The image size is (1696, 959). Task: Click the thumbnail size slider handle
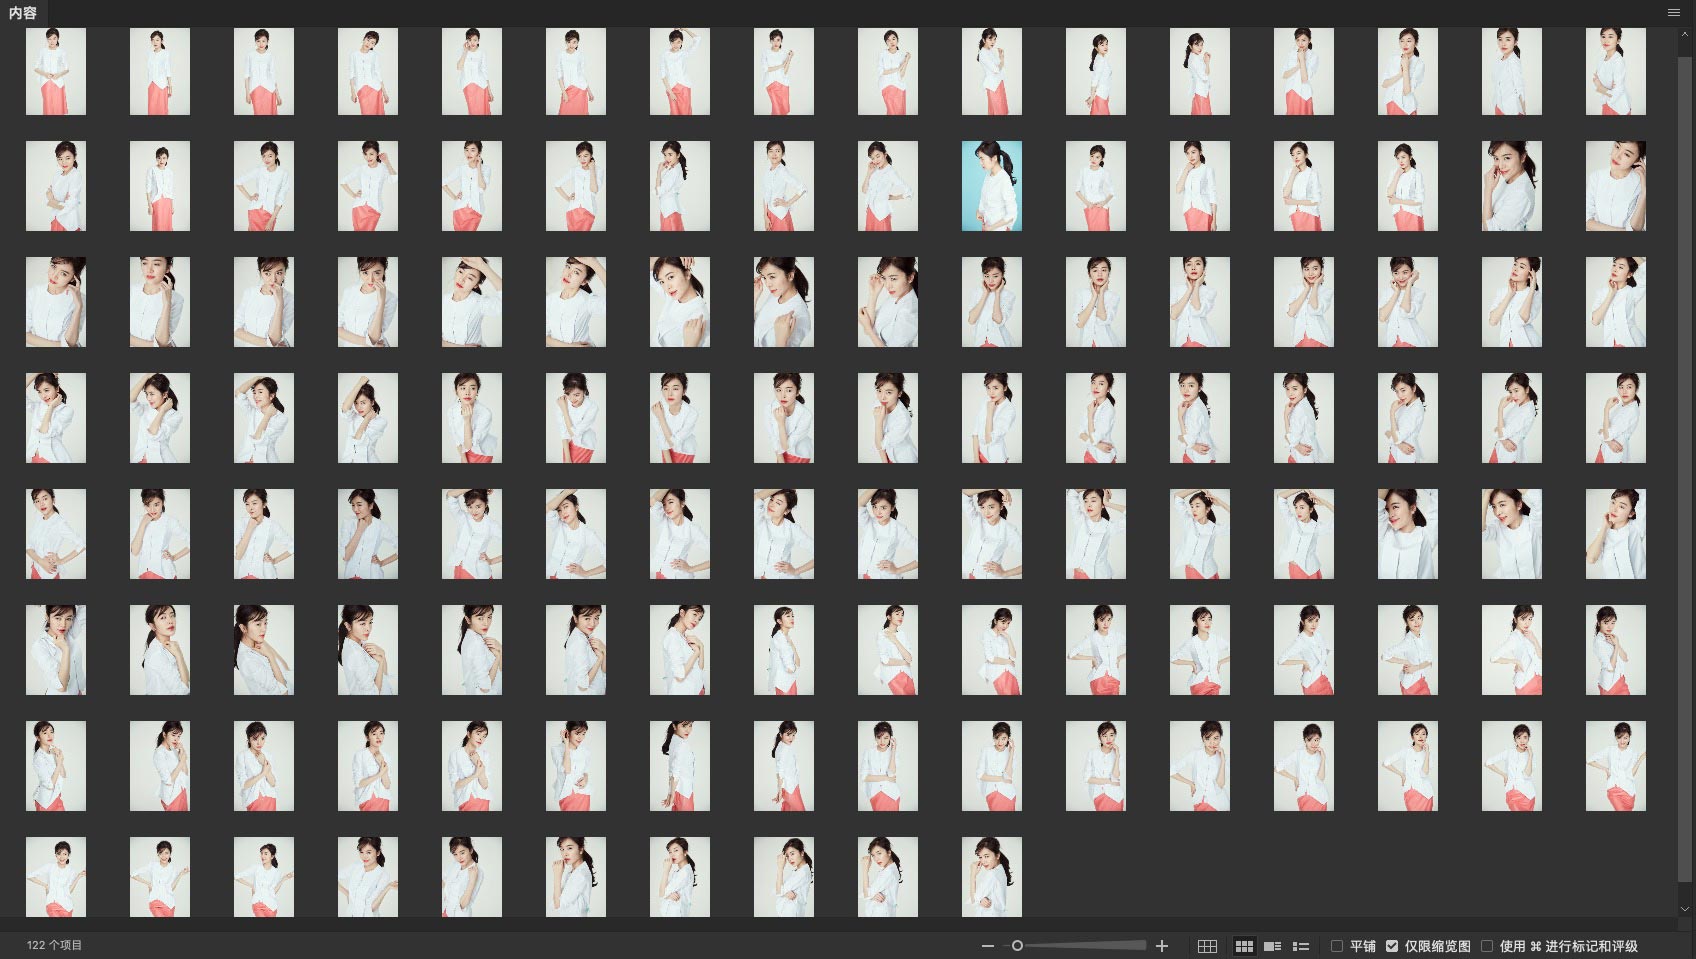tap(1017, 946)
